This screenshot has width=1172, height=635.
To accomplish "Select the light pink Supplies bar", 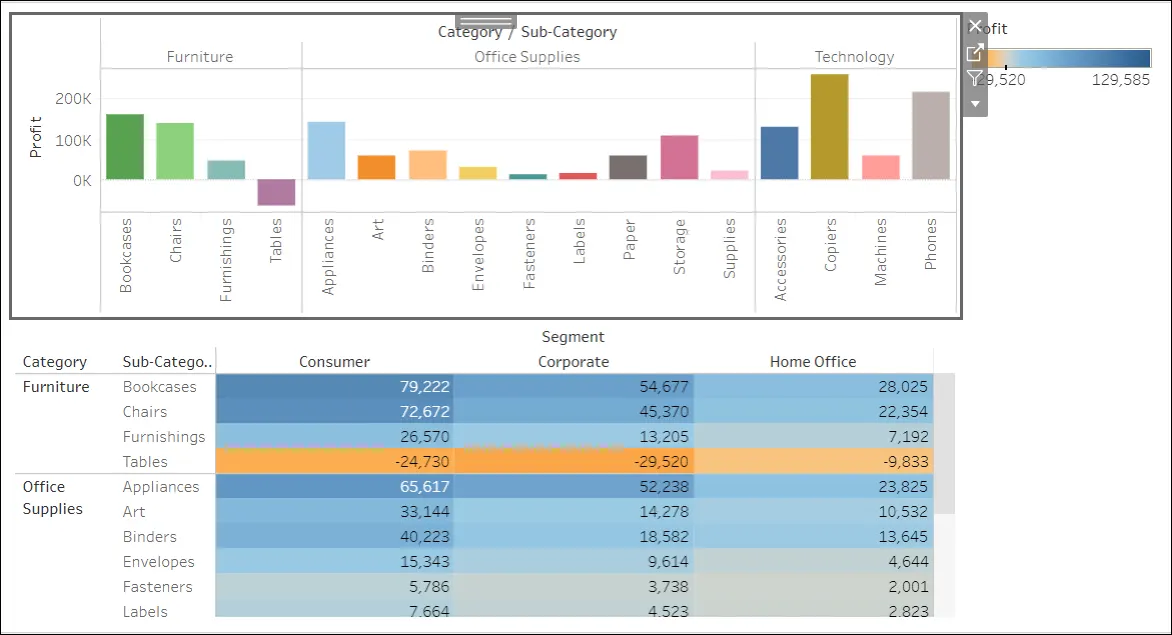I will [730, 175].
